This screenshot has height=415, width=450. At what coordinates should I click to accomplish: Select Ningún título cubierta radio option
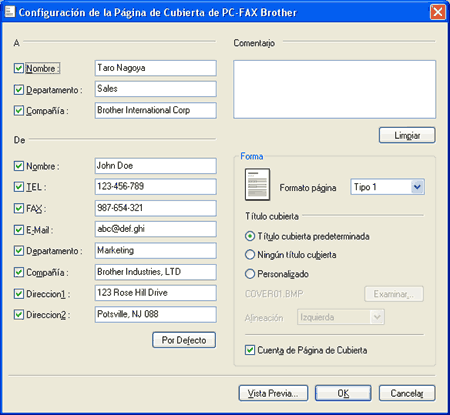click(x=250, y=255)
